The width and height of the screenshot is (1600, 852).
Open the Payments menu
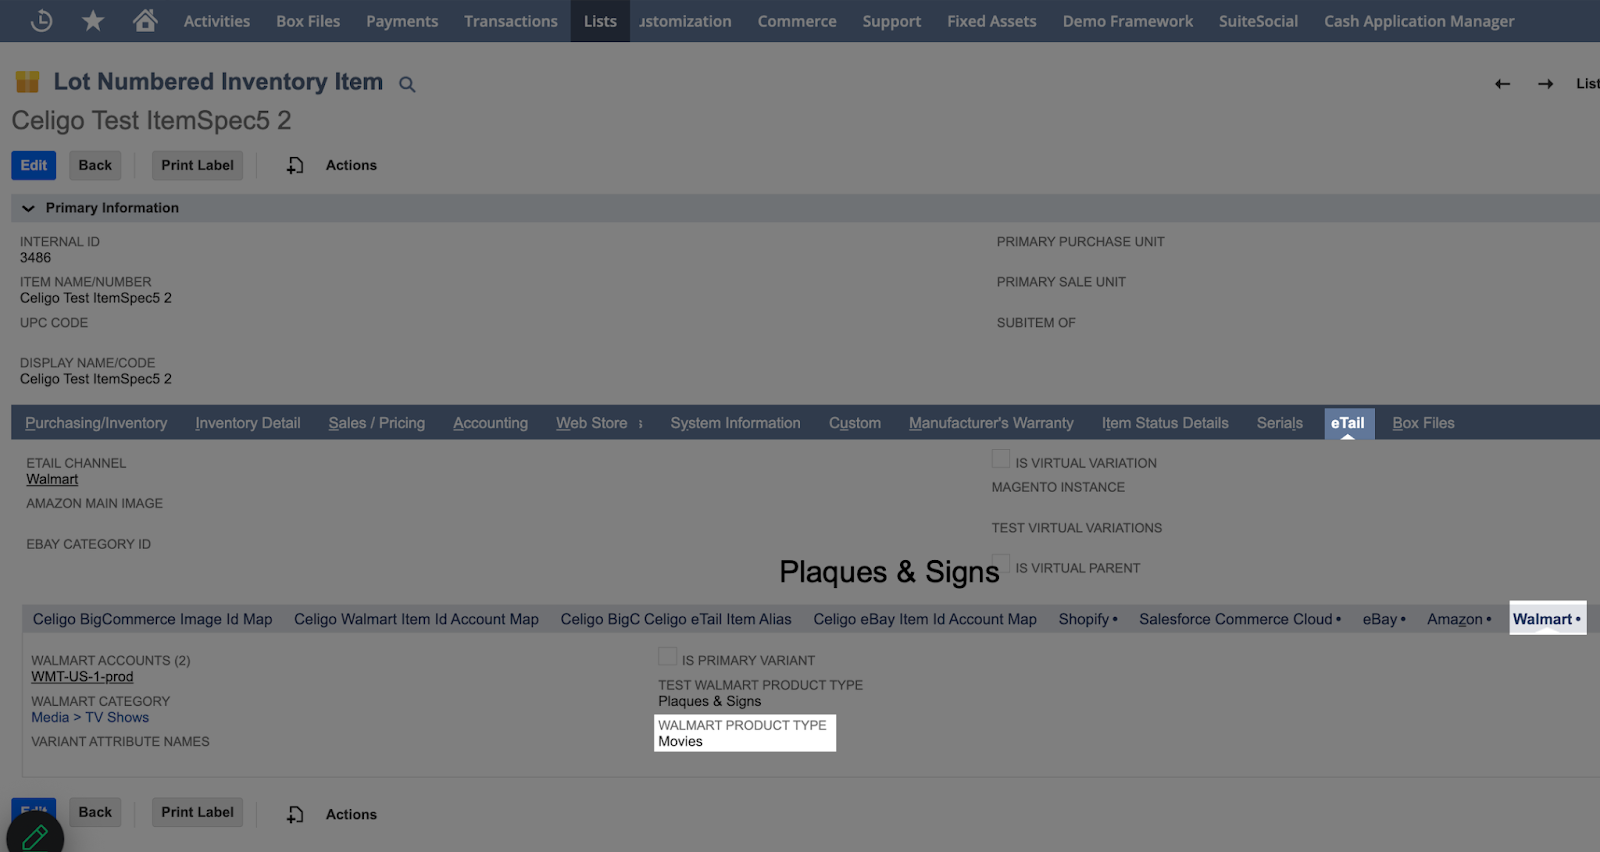pos(402,21)
